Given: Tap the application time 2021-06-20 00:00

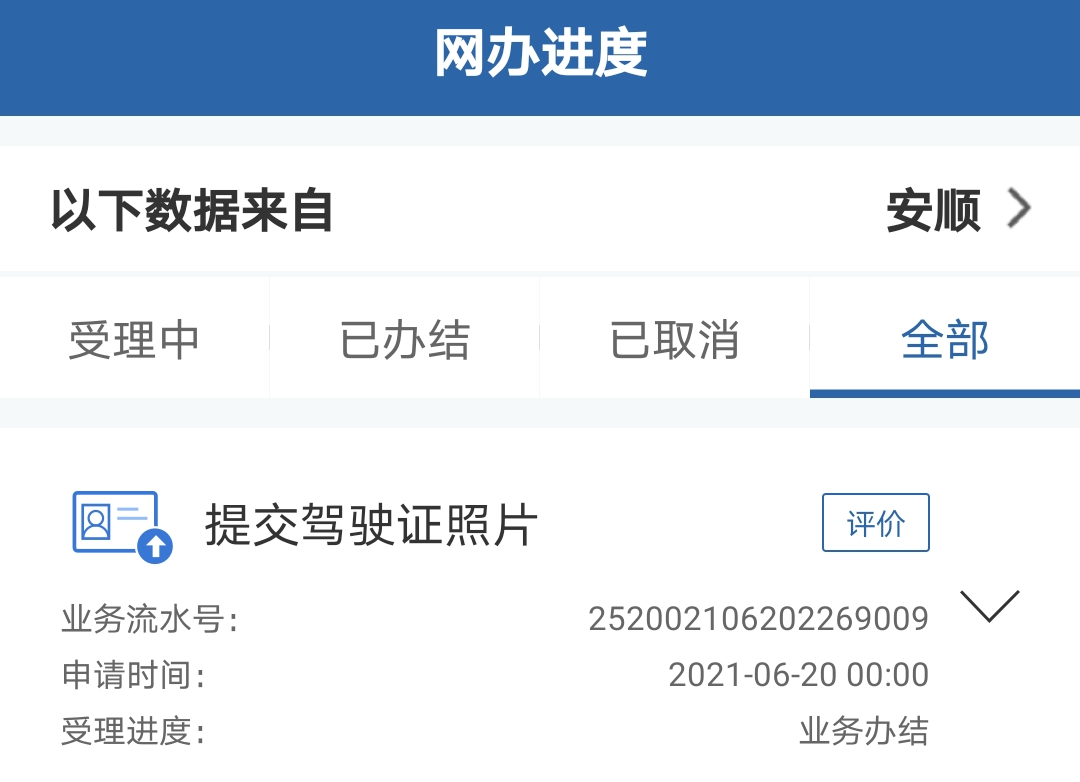Looking at the screenshot, I should click(798, 675).
